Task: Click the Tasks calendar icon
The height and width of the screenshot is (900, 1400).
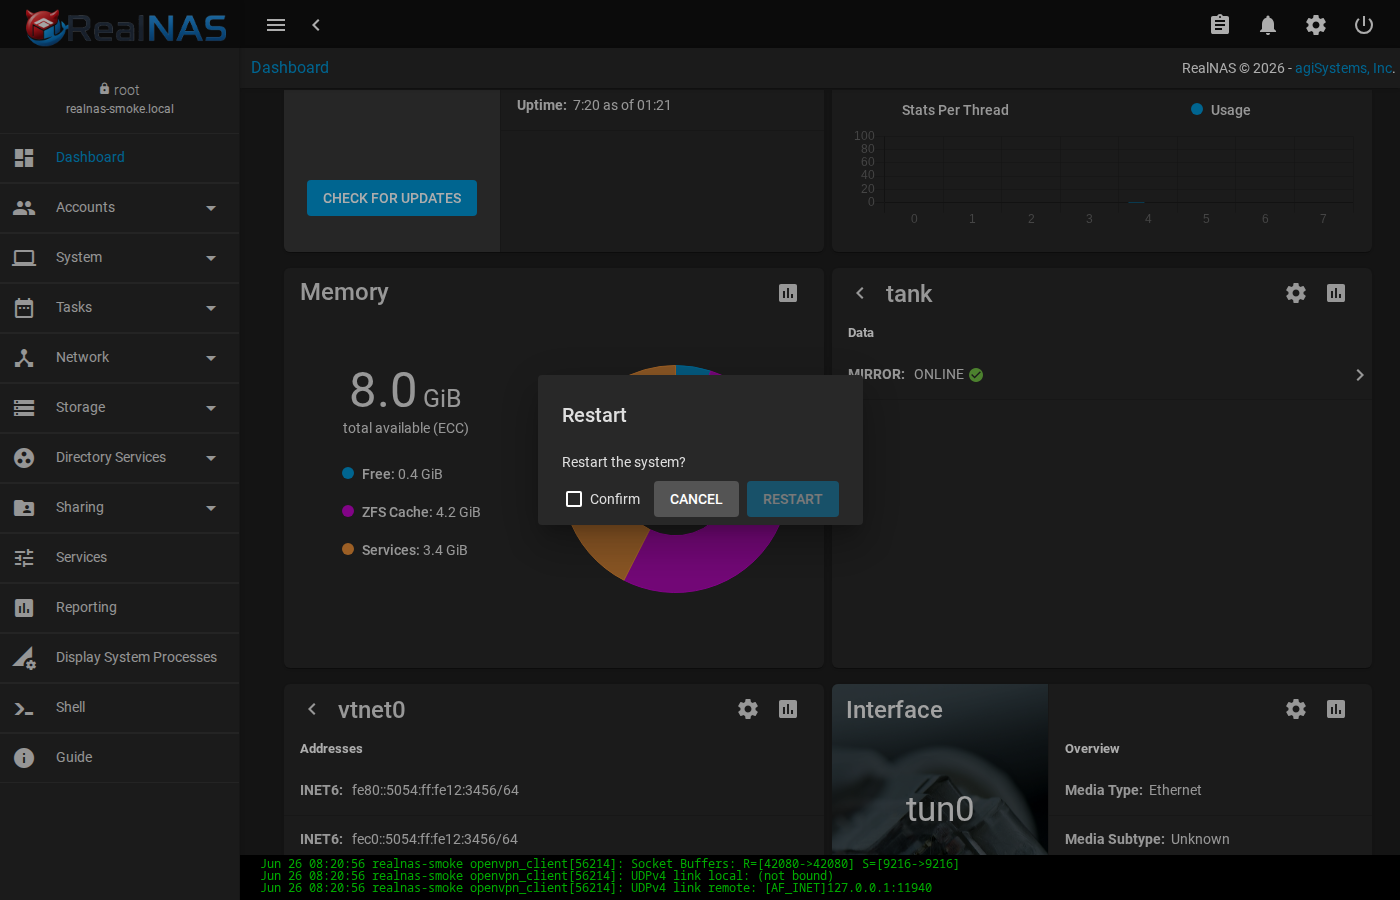Action: point(24,308)
